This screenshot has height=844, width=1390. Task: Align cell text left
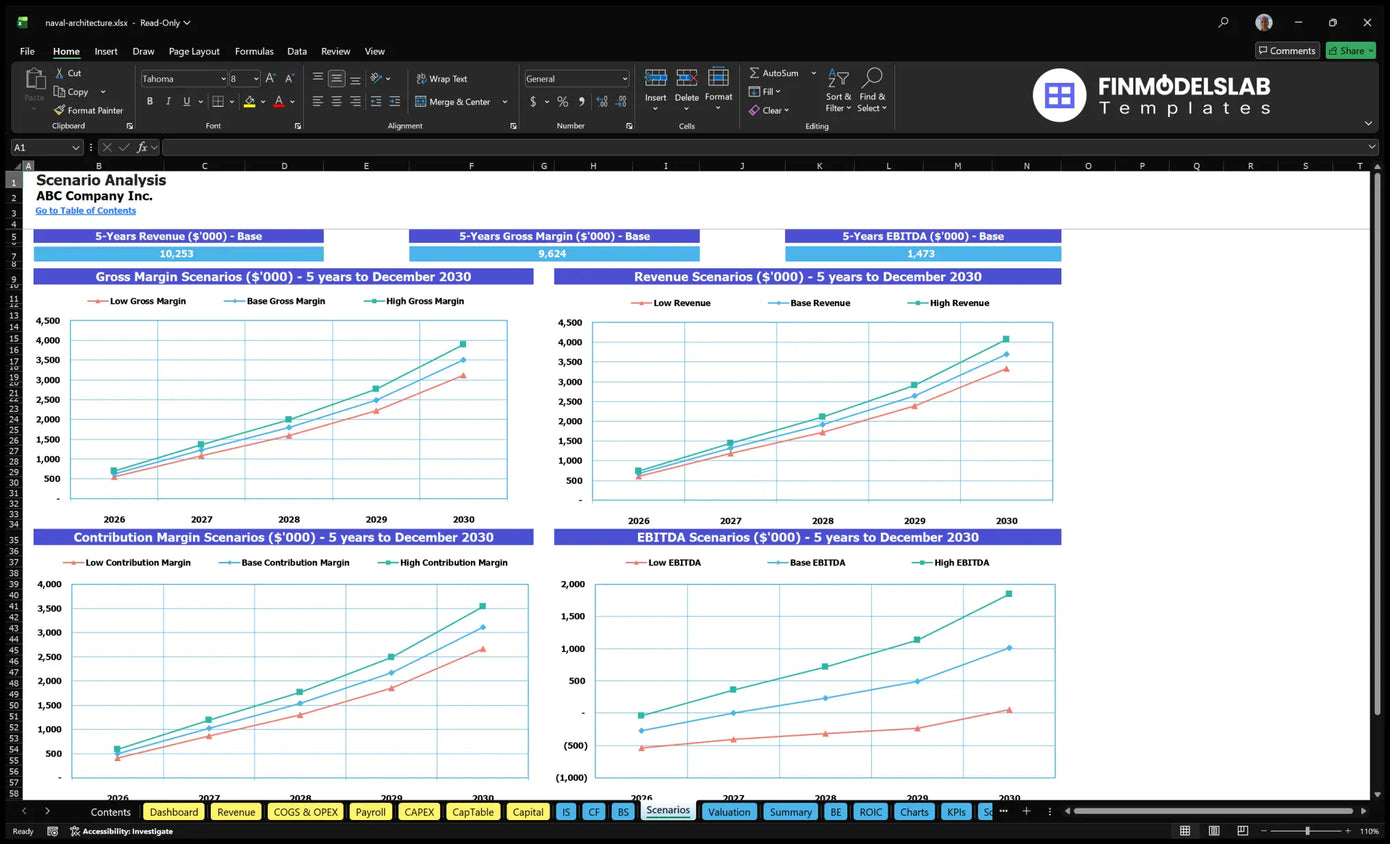click(x=317, y=101)
